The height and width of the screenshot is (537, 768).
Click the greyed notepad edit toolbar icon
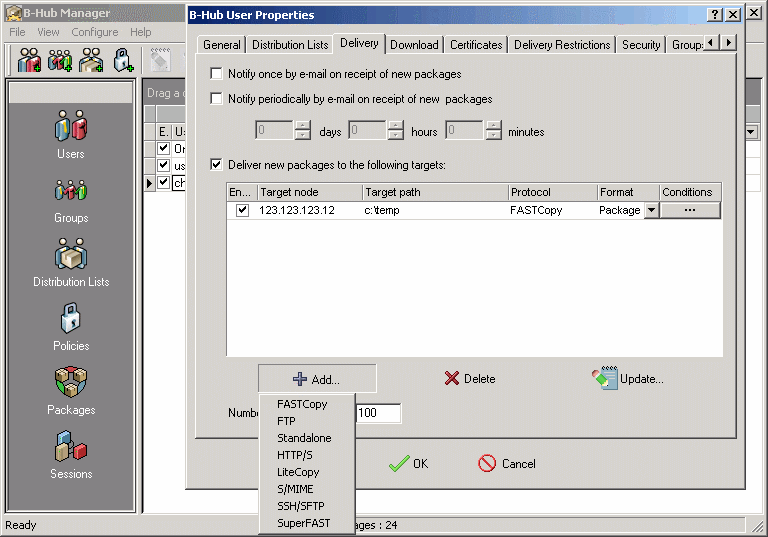pos(160,60)
